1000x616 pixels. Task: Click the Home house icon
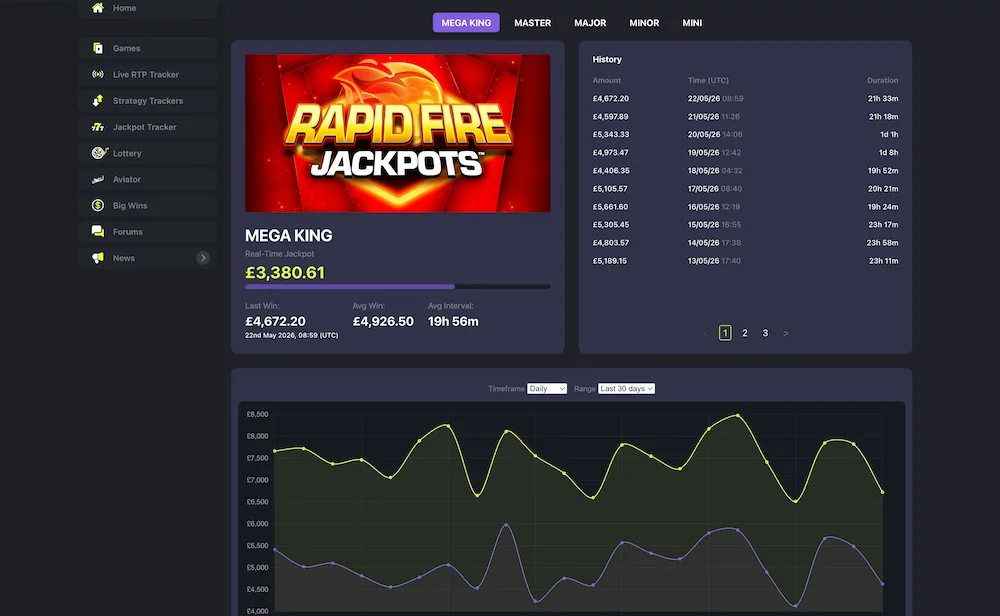[98, 8]
